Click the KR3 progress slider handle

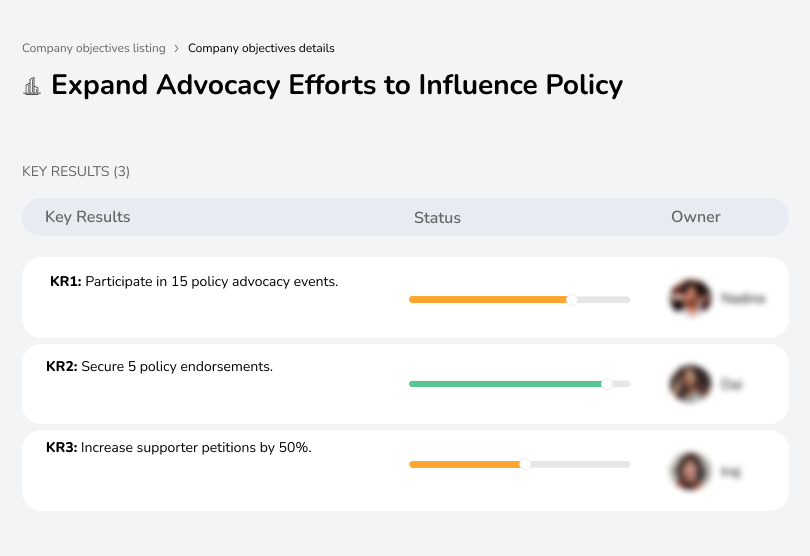click(x=525, y=464)
